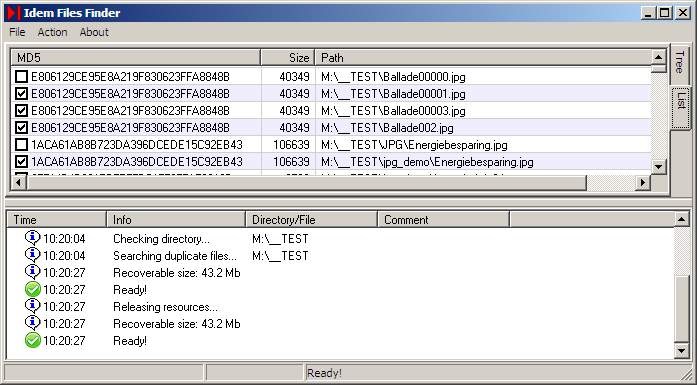Select path M:\__TEST\Ballade00003.jpg
The image size is (697, 385).
tap(393, 111)
